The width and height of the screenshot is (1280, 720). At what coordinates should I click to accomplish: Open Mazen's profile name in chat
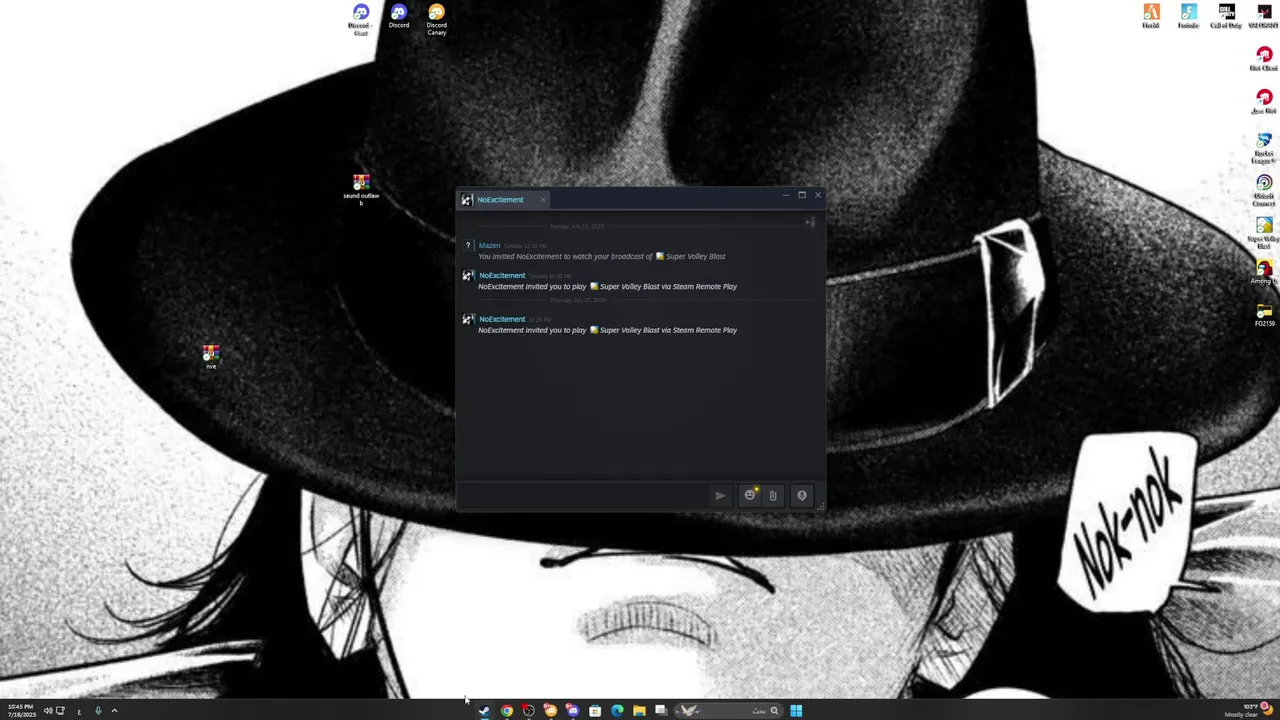[489, 245]
